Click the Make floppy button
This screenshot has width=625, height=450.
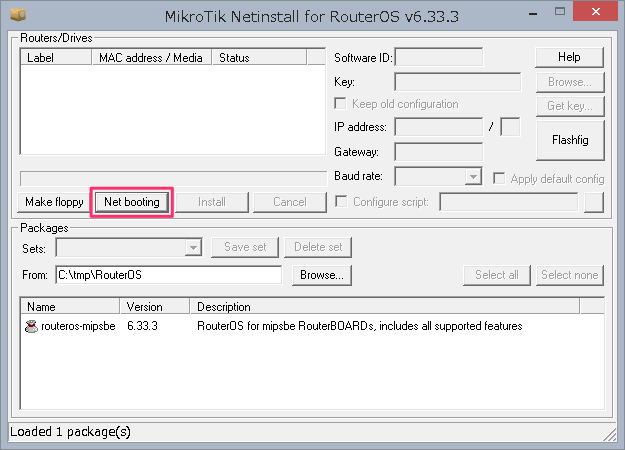tap(54, 202)
